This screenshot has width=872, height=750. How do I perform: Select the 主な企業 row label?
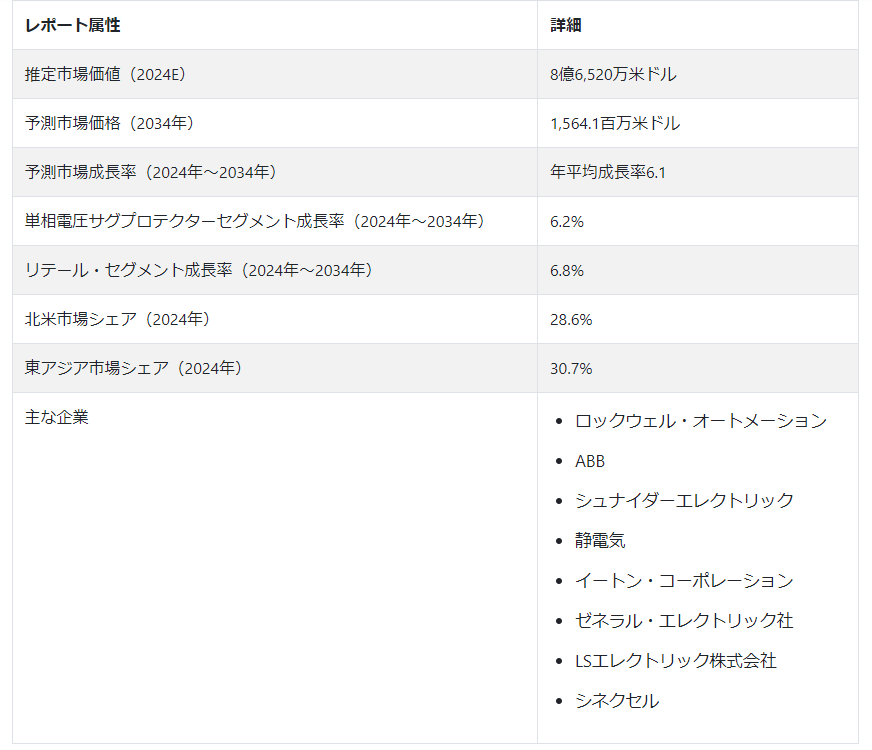[56, 417]
